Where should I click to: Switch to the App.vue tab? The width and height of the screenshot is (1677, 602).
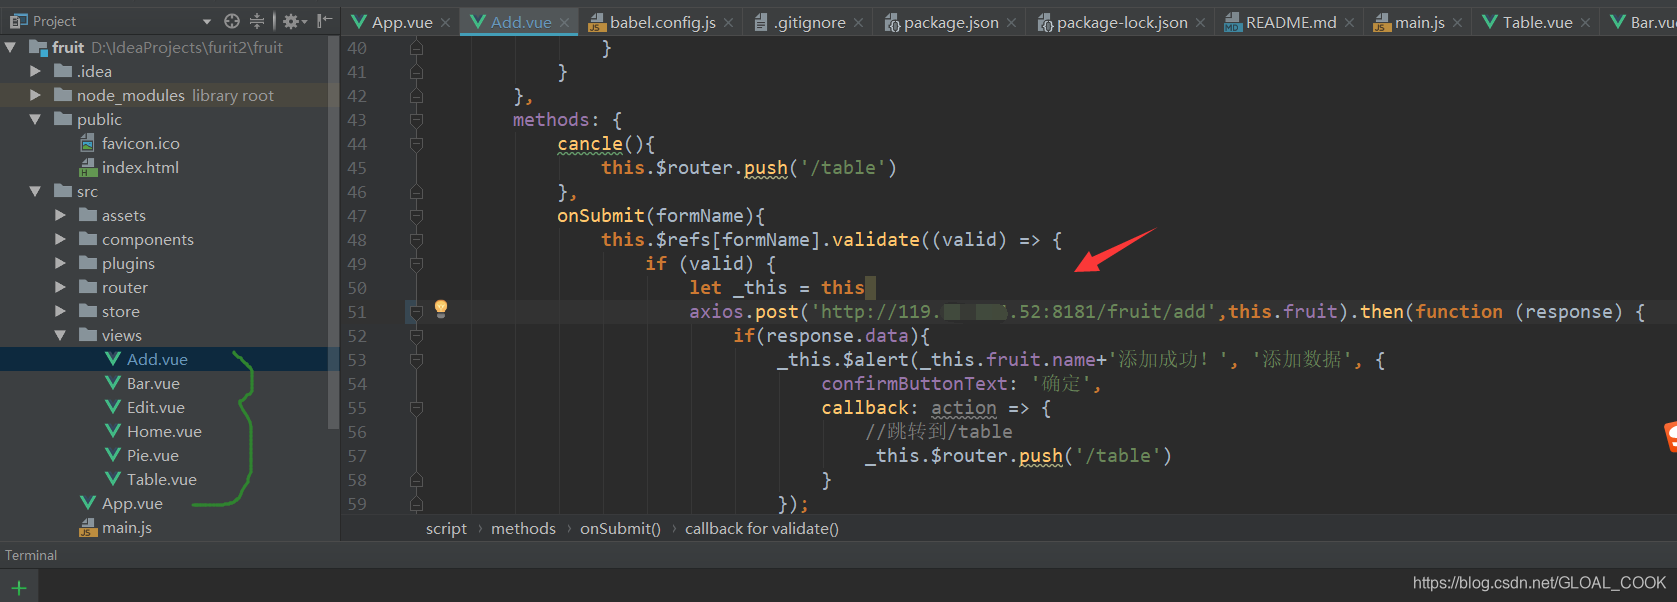(402, 22)
